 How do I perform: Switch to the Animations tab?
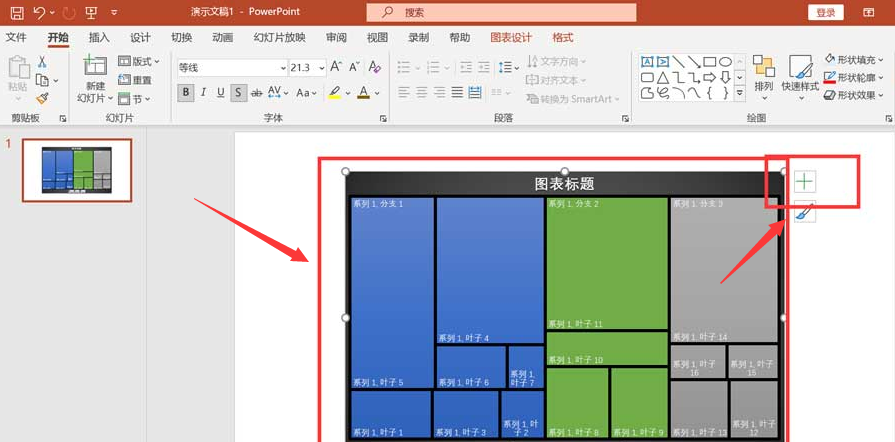click(x=223, y=38)
